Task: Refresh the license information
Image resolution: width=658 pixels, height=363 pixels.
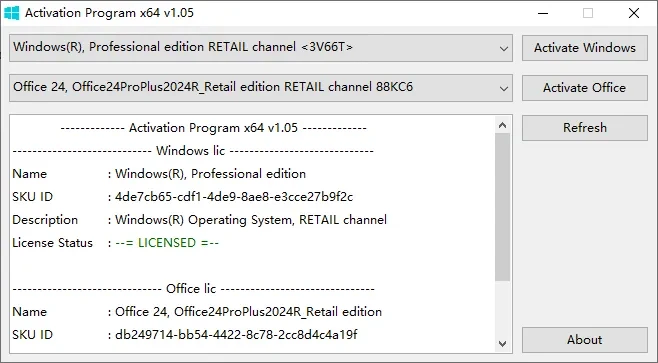Action: click(x=585, y=128)
